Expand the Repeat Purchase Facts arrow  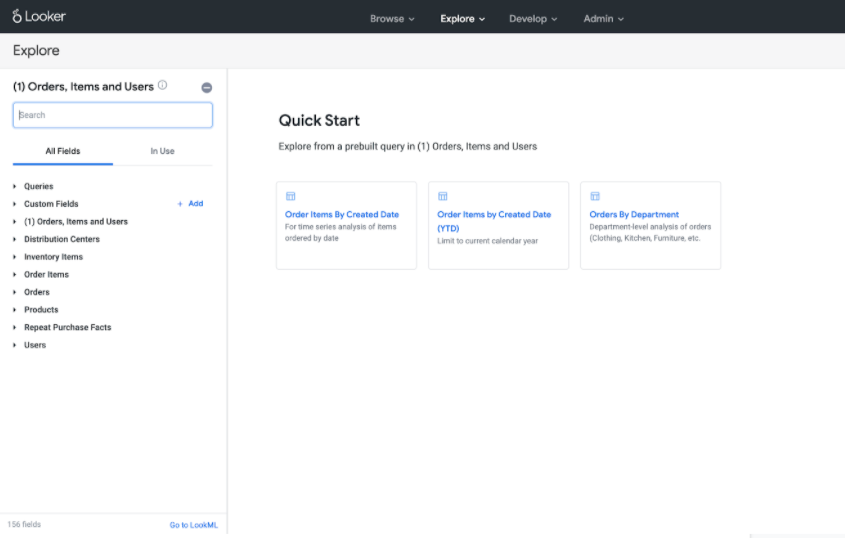tap(15, 327)
